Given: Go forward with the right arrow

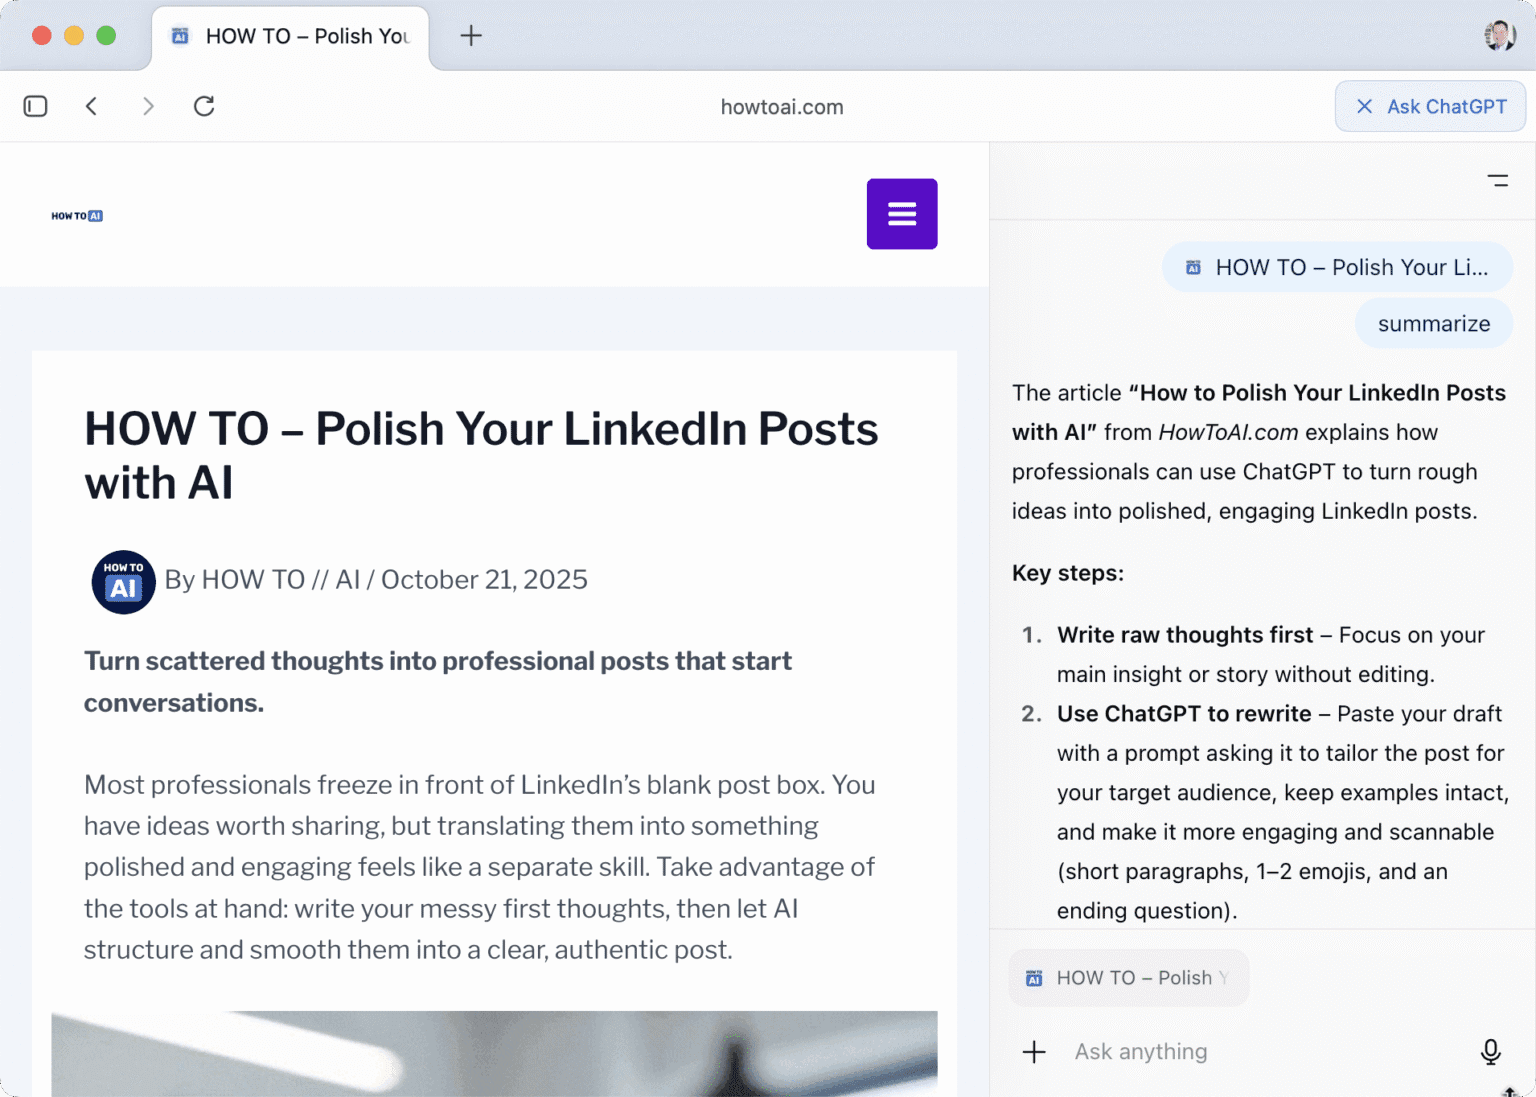Looking at the screenshot, I should click(x=148, y=106).
